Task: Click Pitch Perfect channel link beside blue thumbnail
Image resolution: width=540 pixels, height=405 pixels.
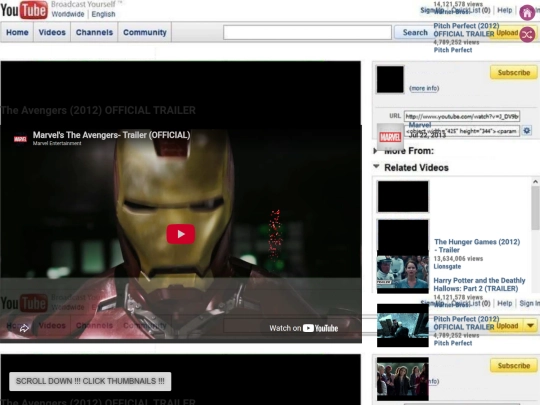Action: click(x=453, y=343)
